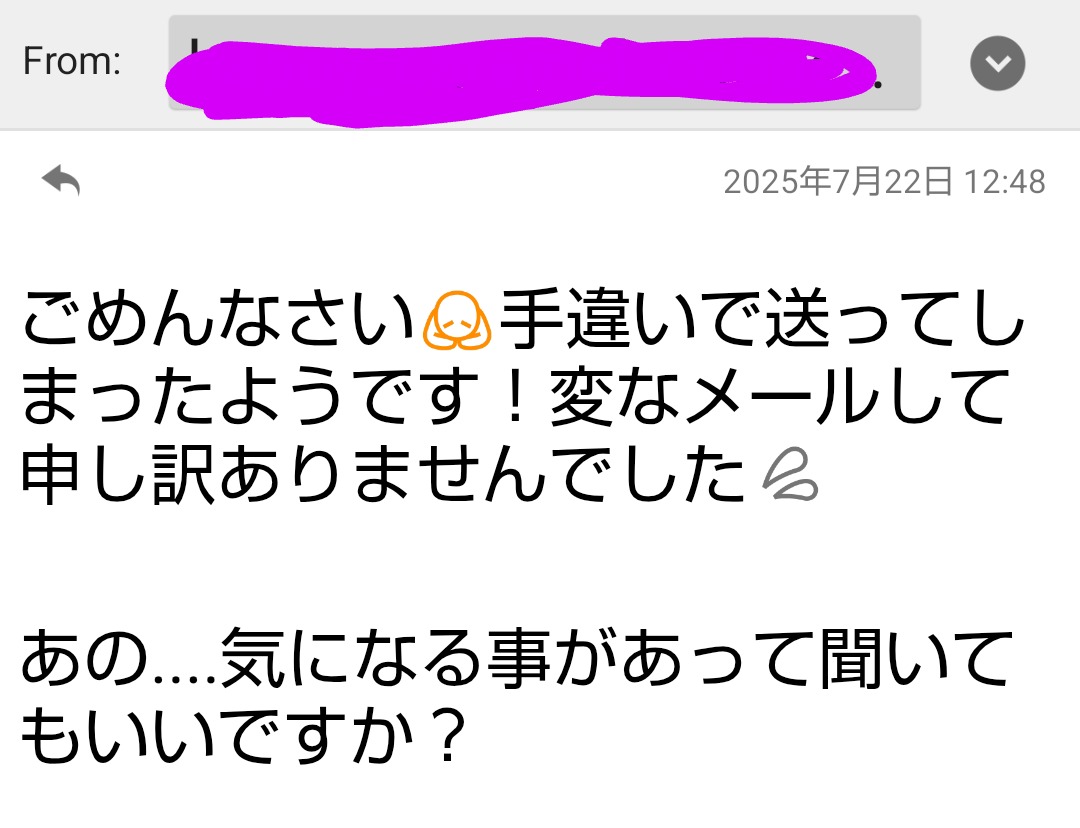Tap the reply arrow icon
Viewport: 1080px width, 828px height.
61,180
